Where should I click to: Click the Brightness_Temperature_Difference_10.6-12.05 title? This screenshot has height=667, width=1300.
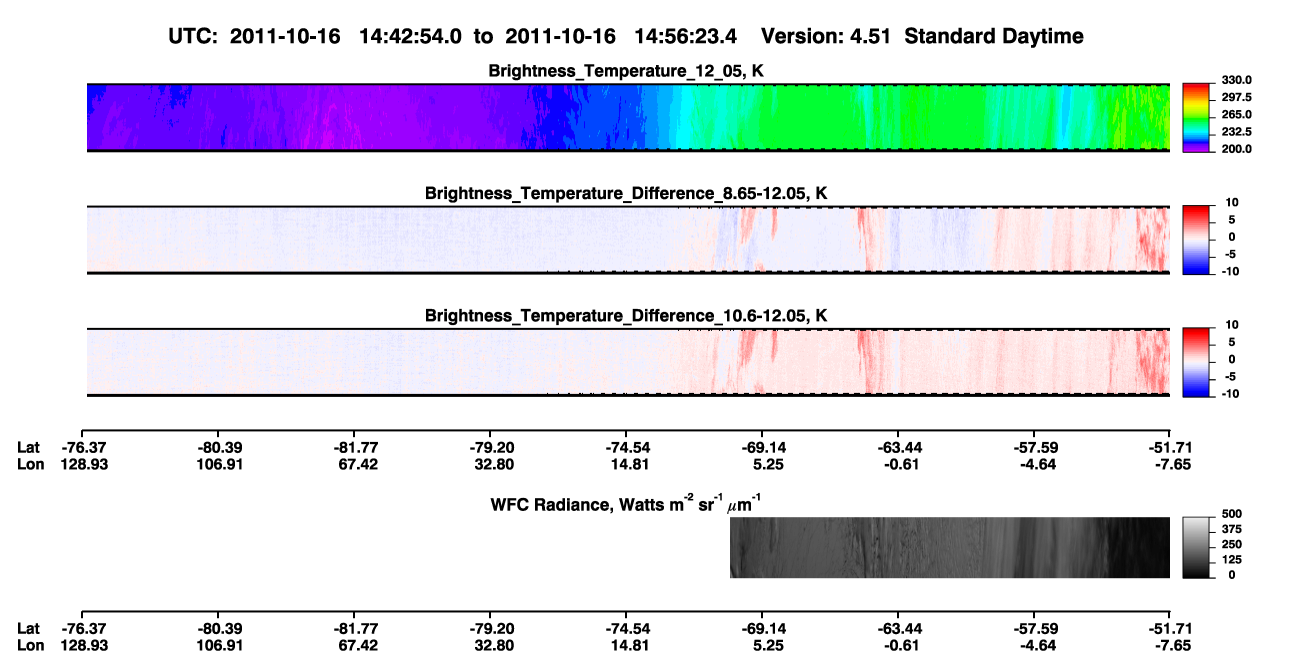(x=628, y=315)
